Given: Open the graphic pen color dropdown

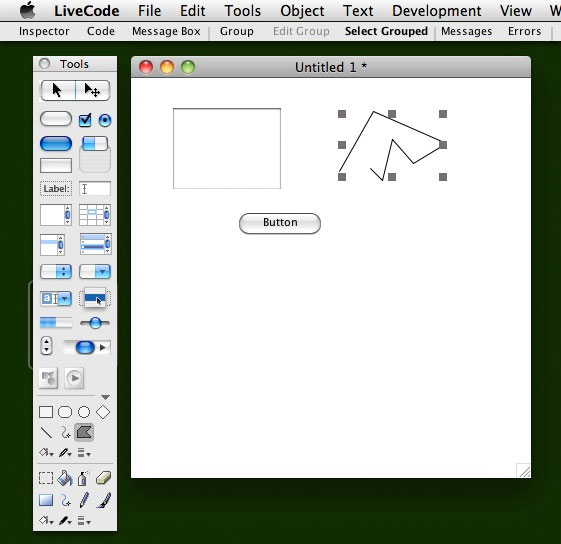Looking at the screenshot, I should pos(65,453).
